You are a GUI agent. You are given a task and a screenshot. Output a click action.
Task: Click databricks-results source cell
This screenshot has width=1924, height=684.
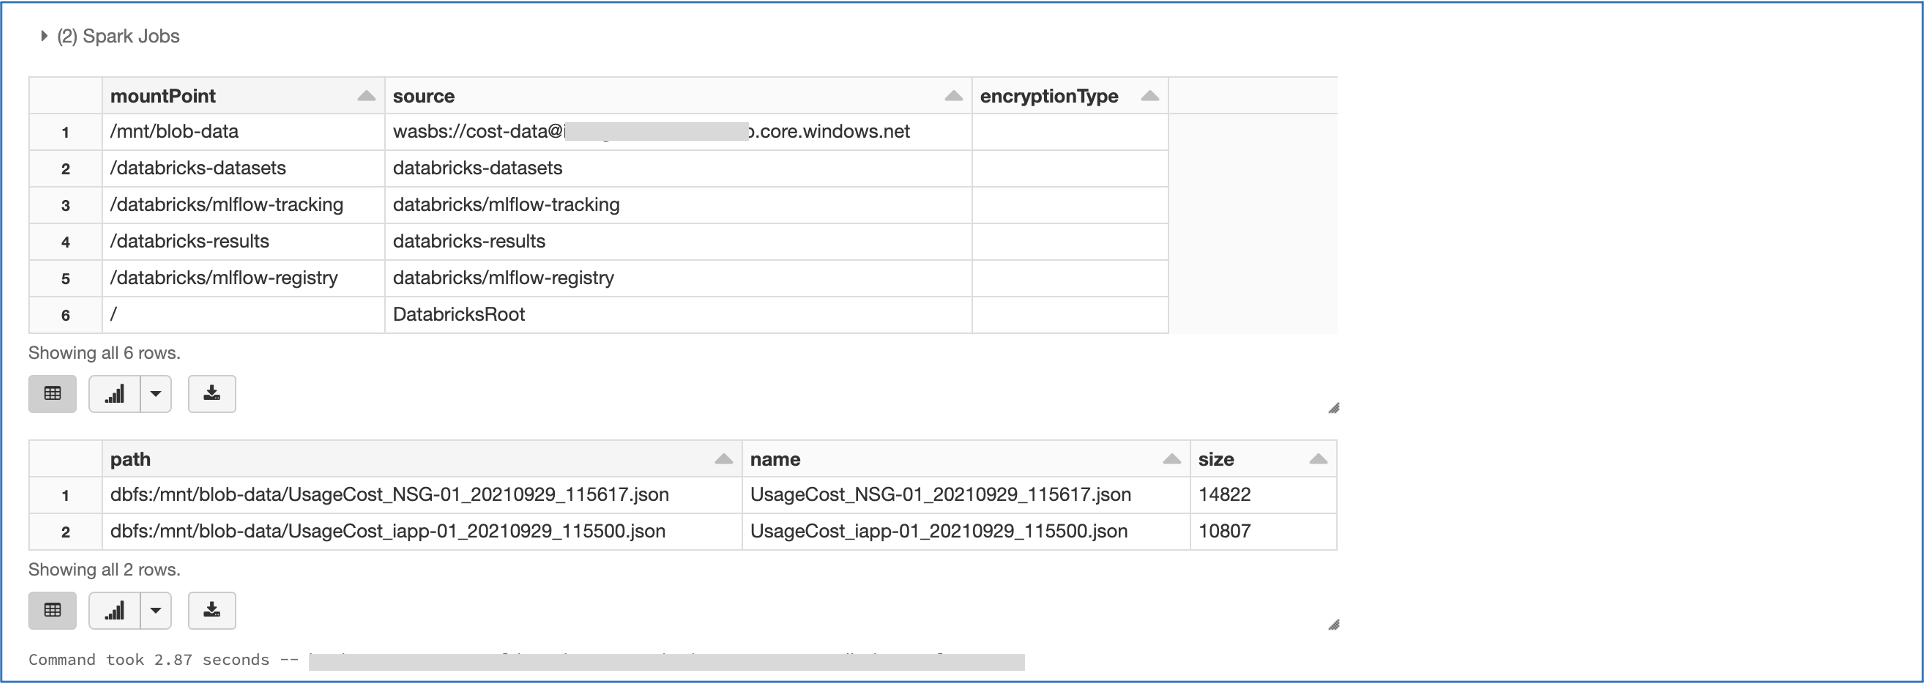(678, 241)
